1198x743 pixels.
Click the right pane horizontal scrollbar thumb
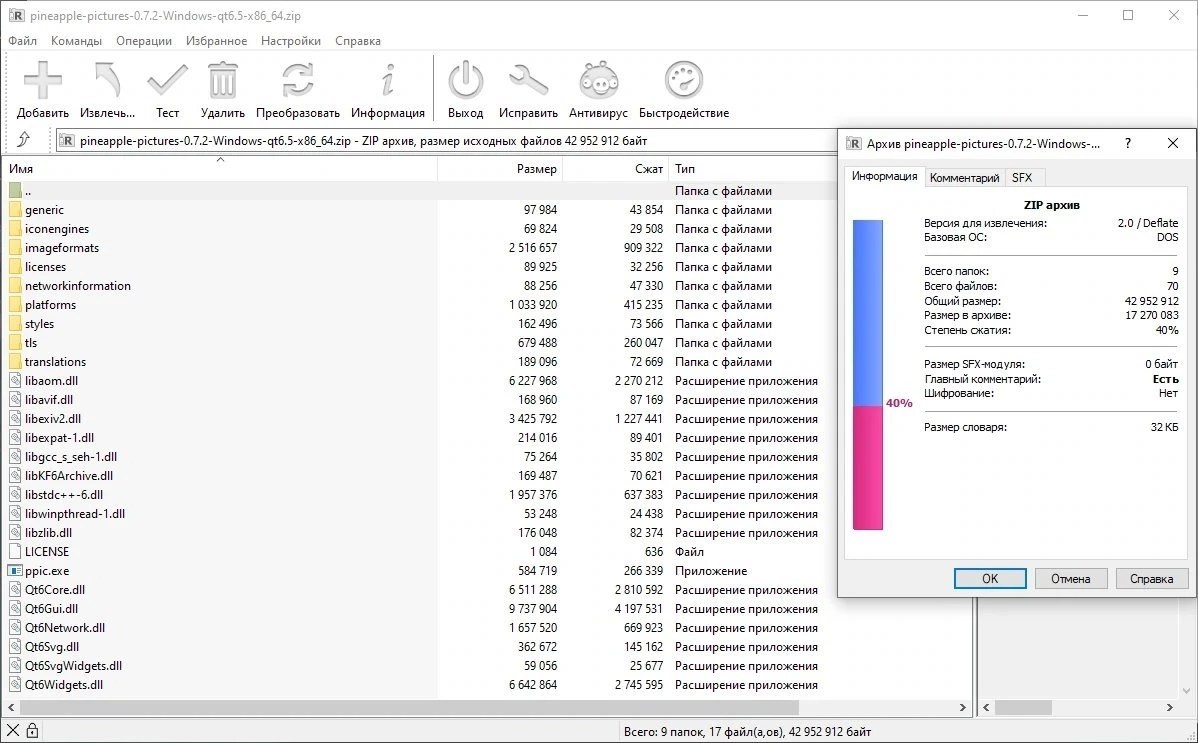tap(1022, 707)
